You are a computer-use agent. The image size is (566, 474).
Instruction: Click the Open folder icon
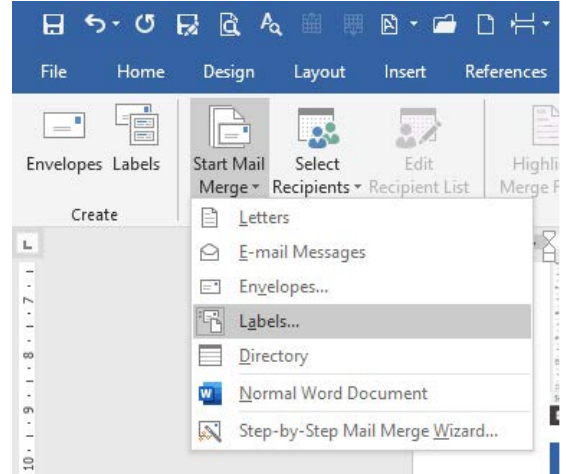444,25
